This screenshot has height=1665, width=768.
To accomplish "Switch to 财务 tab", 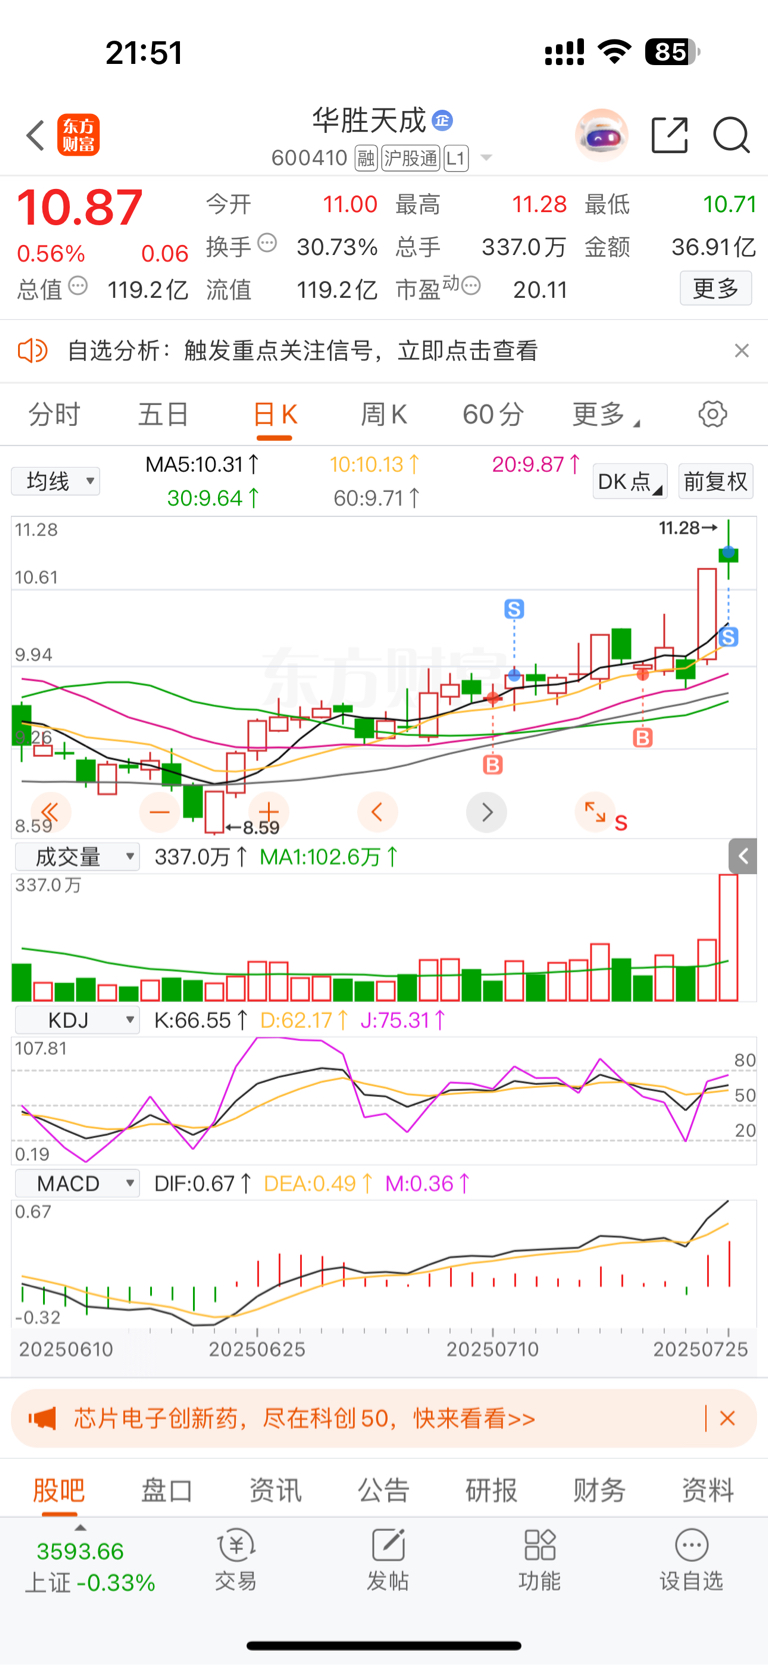I will click(x=600, y=1490).
